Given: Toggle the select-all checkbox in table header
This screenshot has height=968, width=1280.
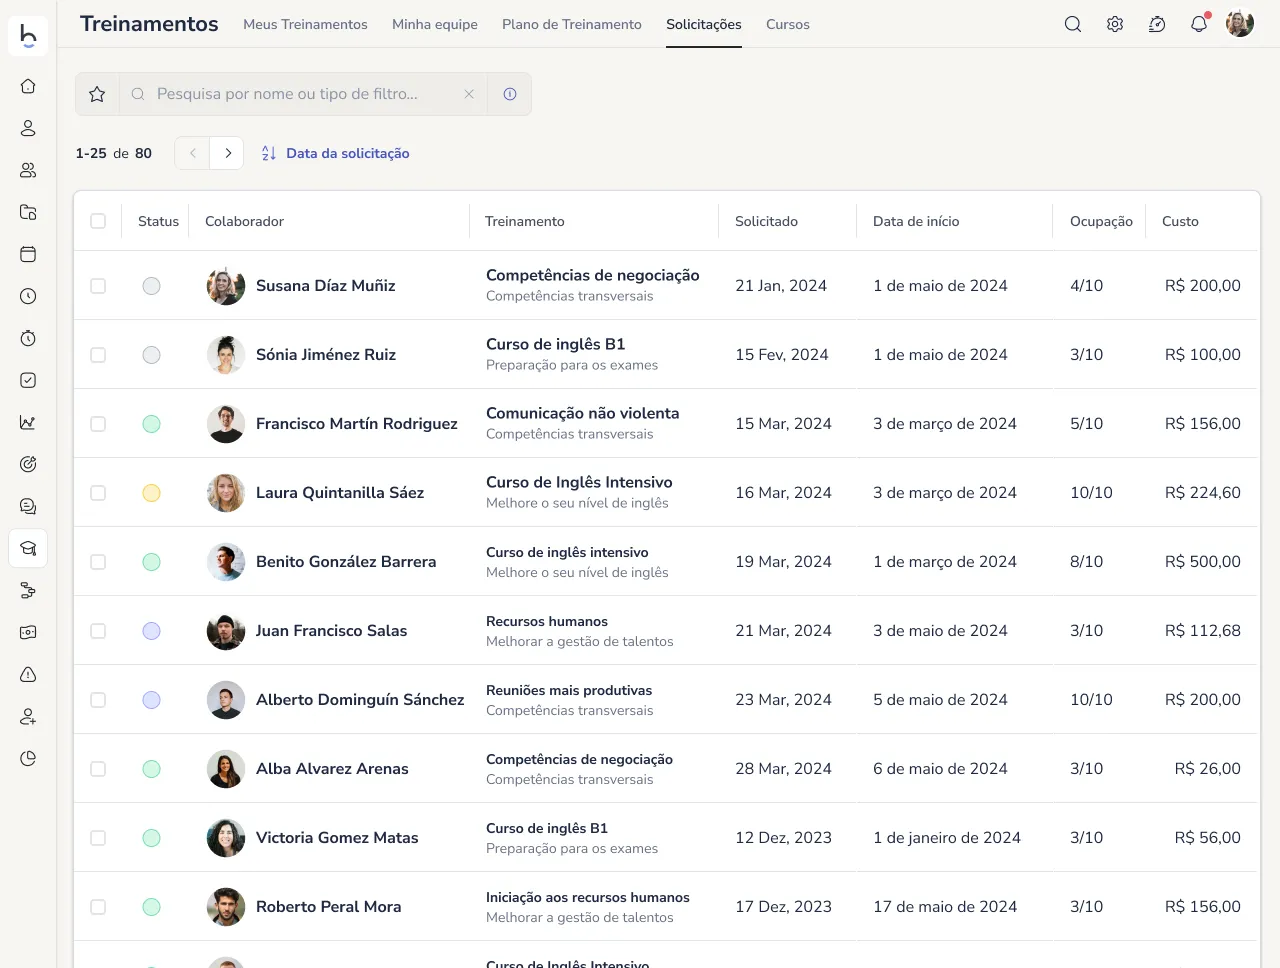Looking at the screenshot, I should 98,221.
